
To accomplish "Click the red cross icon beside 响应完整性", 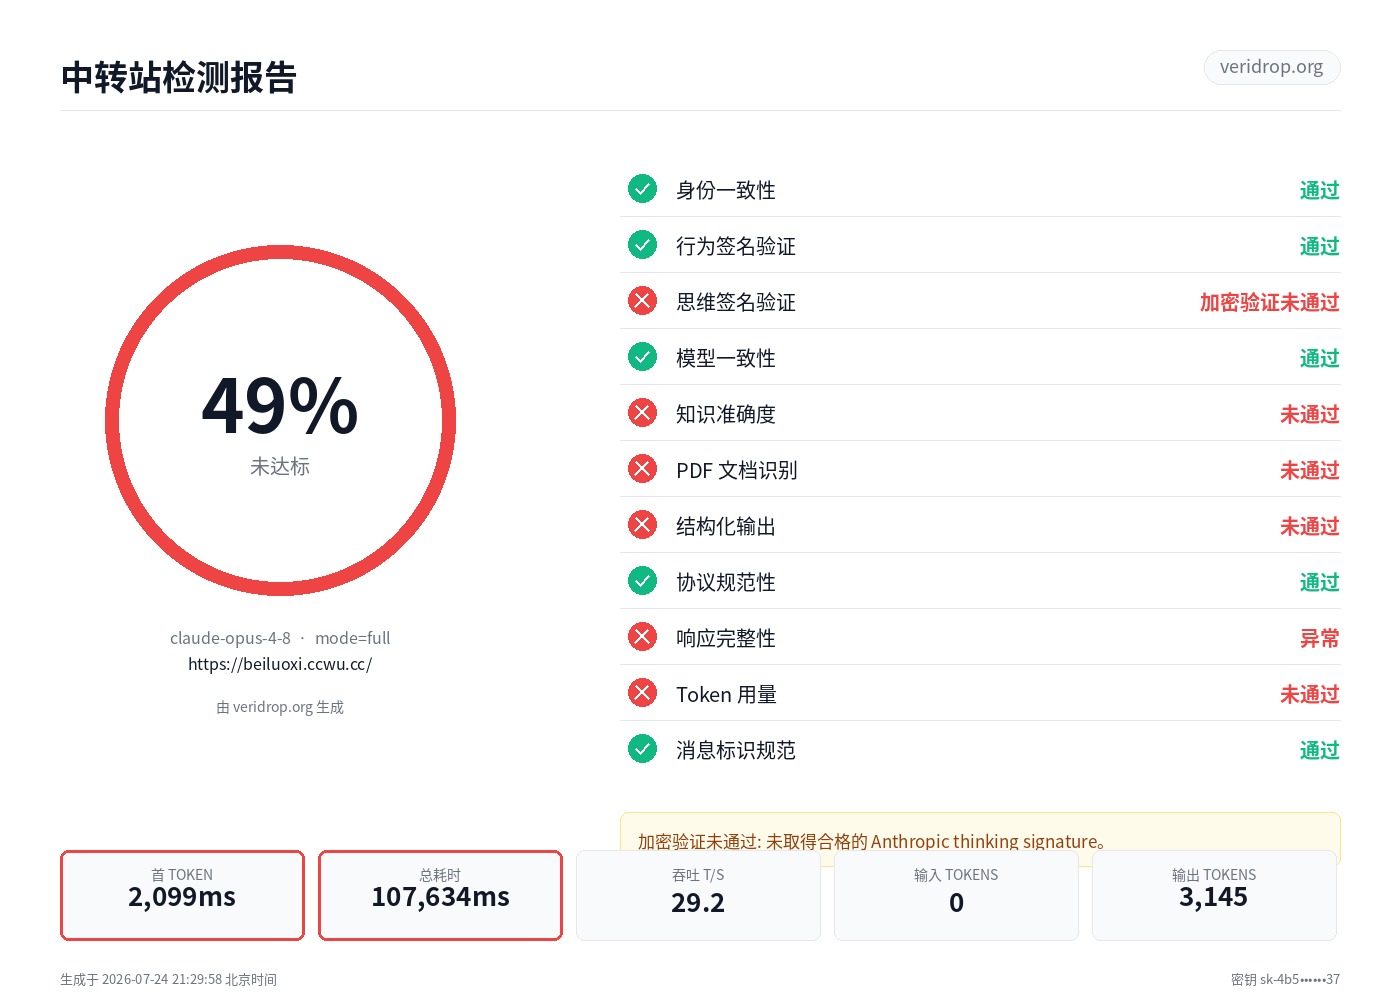I will [642, 637].
